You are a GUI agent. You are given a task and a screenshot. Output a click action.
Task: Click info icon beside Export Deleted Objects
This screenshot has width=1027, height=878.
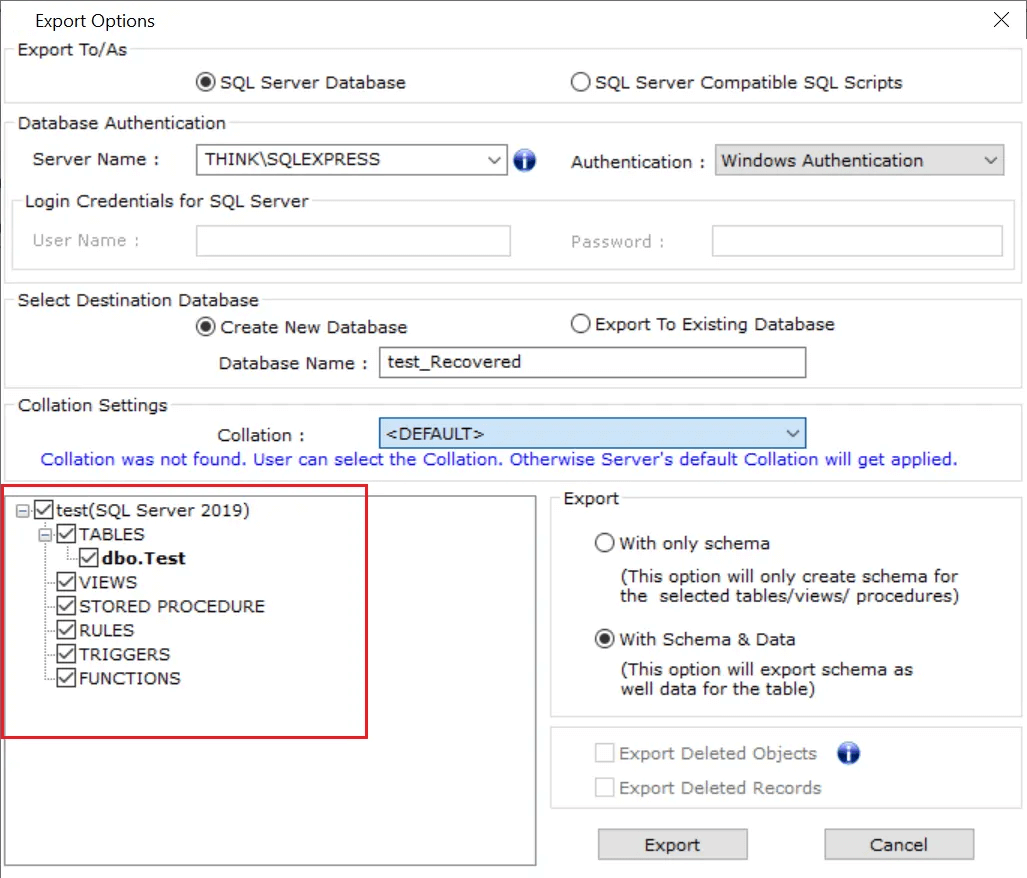[x=848, y=753]
